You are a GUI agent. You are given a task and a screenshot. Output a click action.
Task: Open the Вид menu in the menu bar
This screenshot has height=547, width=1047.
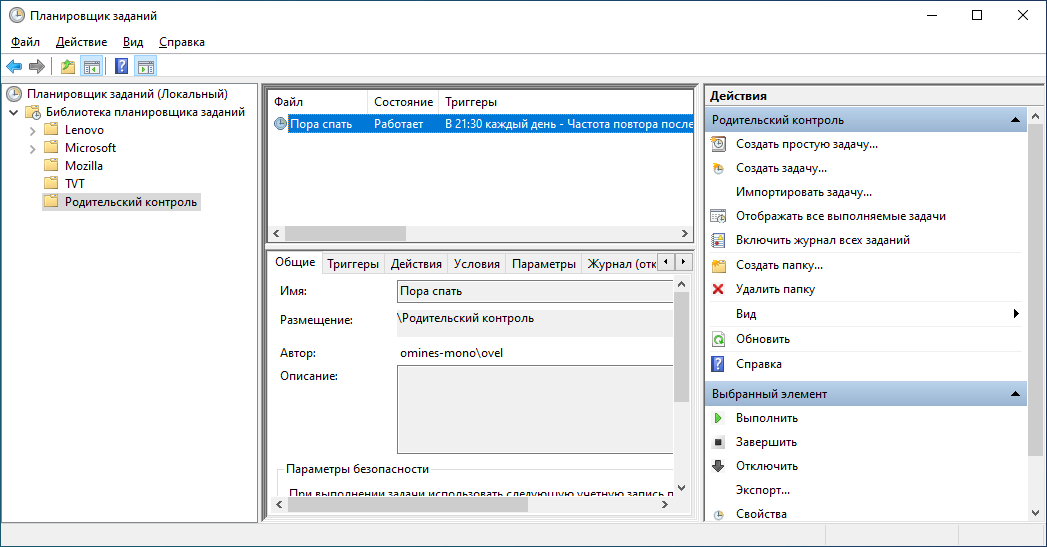tap(133, 42)
